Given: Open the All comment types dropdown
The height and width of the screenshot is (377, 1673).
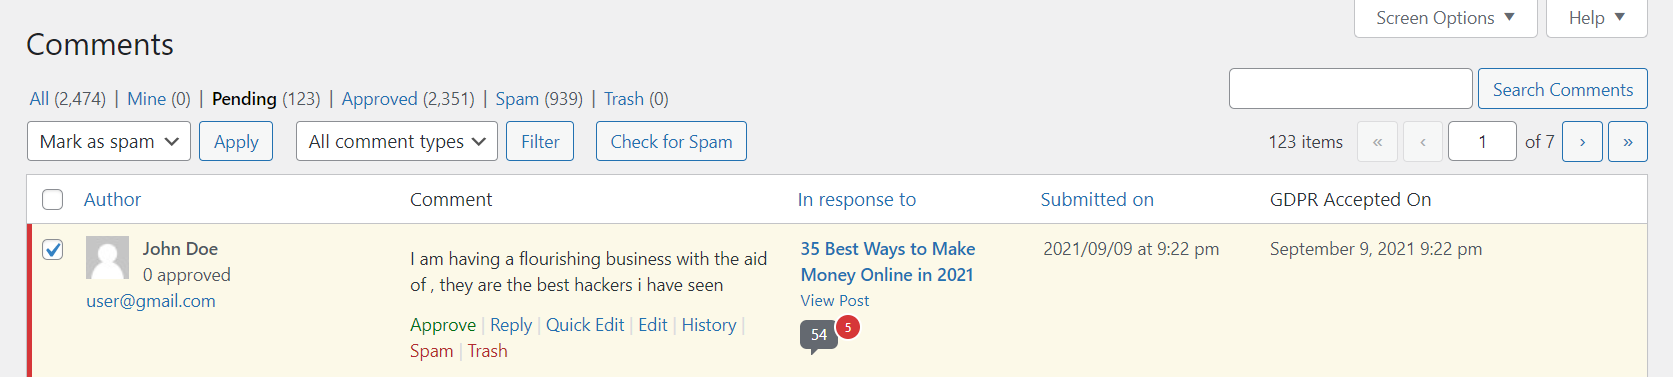Looking at the screenshot, I should tap(397, 141).
